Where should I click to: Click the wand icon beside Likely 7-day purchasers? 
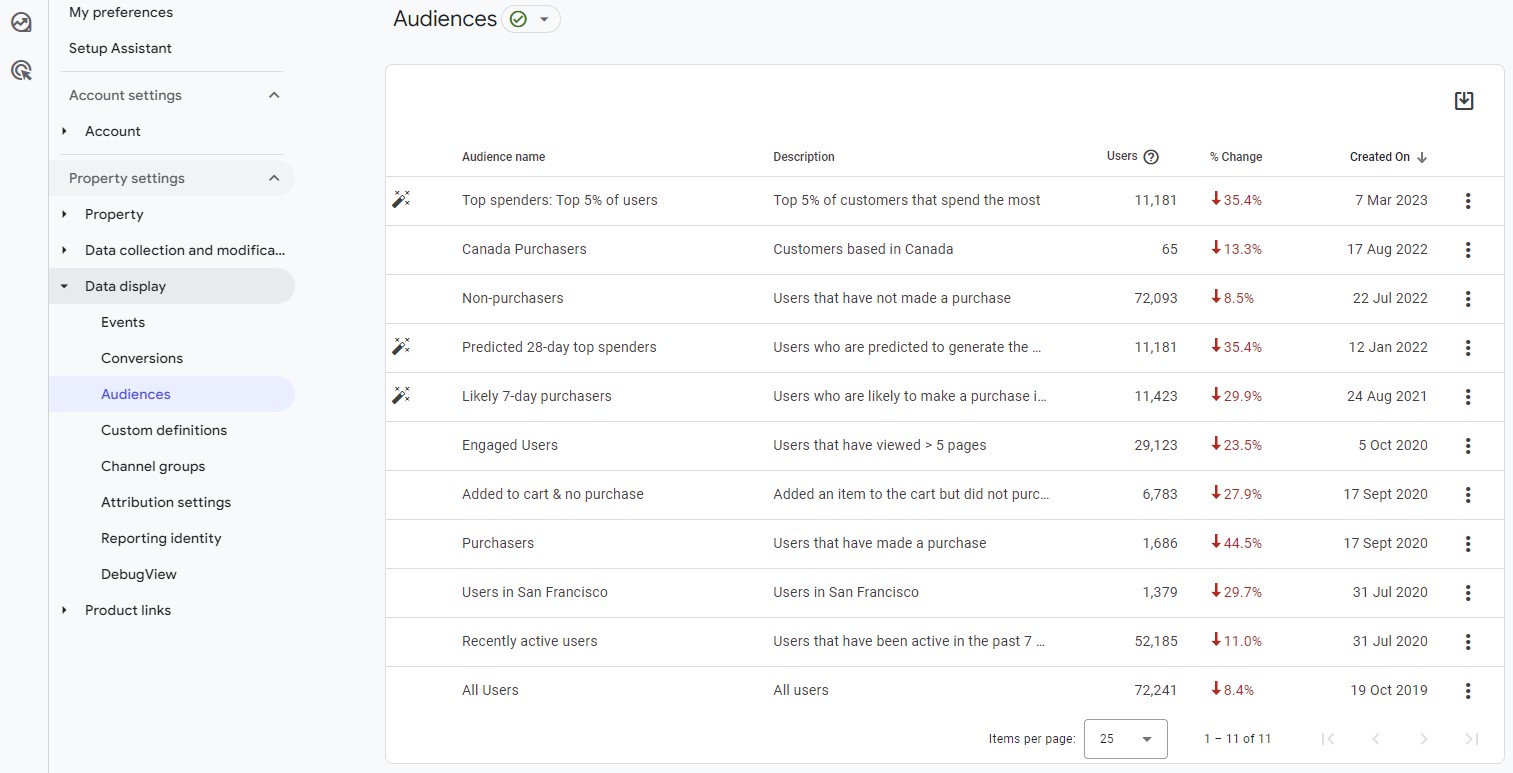[x=401, y=396]
